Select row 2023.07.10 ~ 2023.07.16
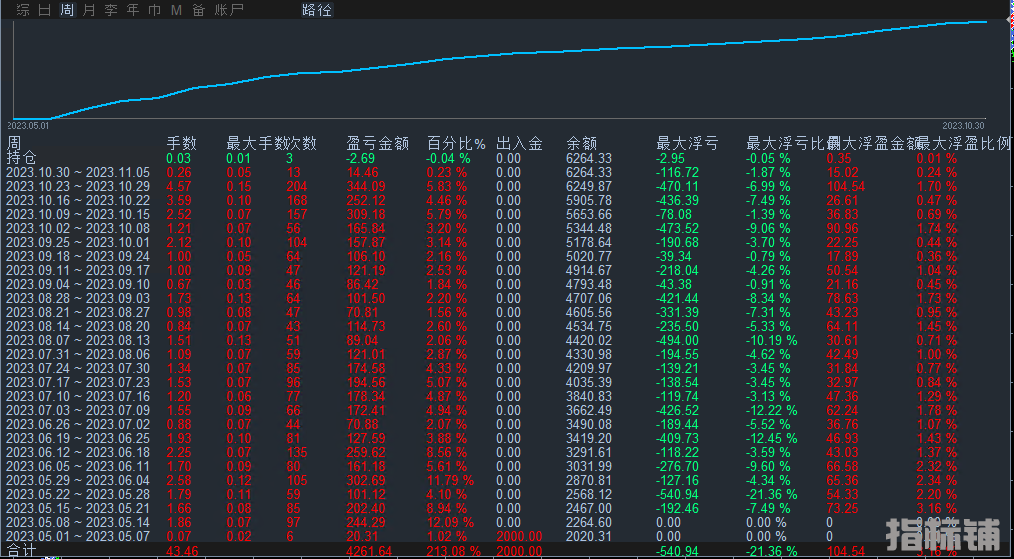 click(x=78, y=396)
